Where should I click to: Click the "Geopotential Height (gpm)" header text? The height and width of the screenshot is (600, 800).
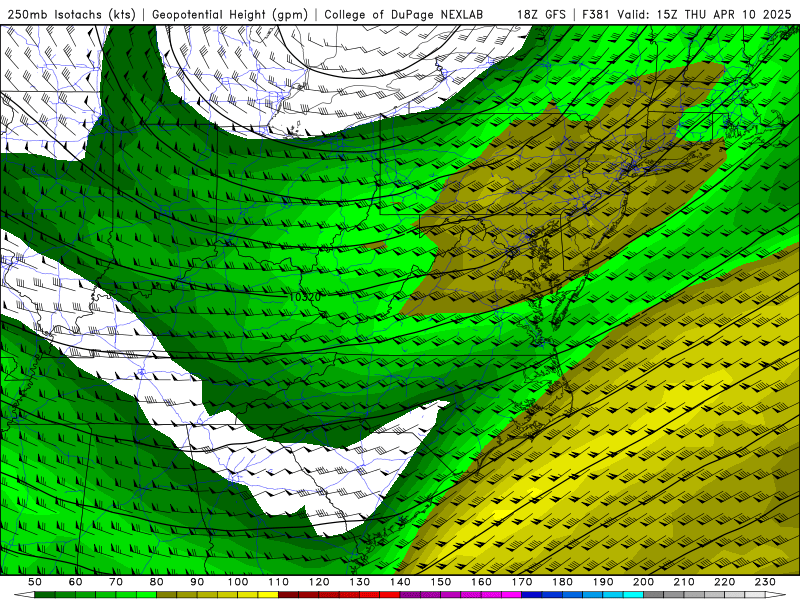tap(230, 15)
